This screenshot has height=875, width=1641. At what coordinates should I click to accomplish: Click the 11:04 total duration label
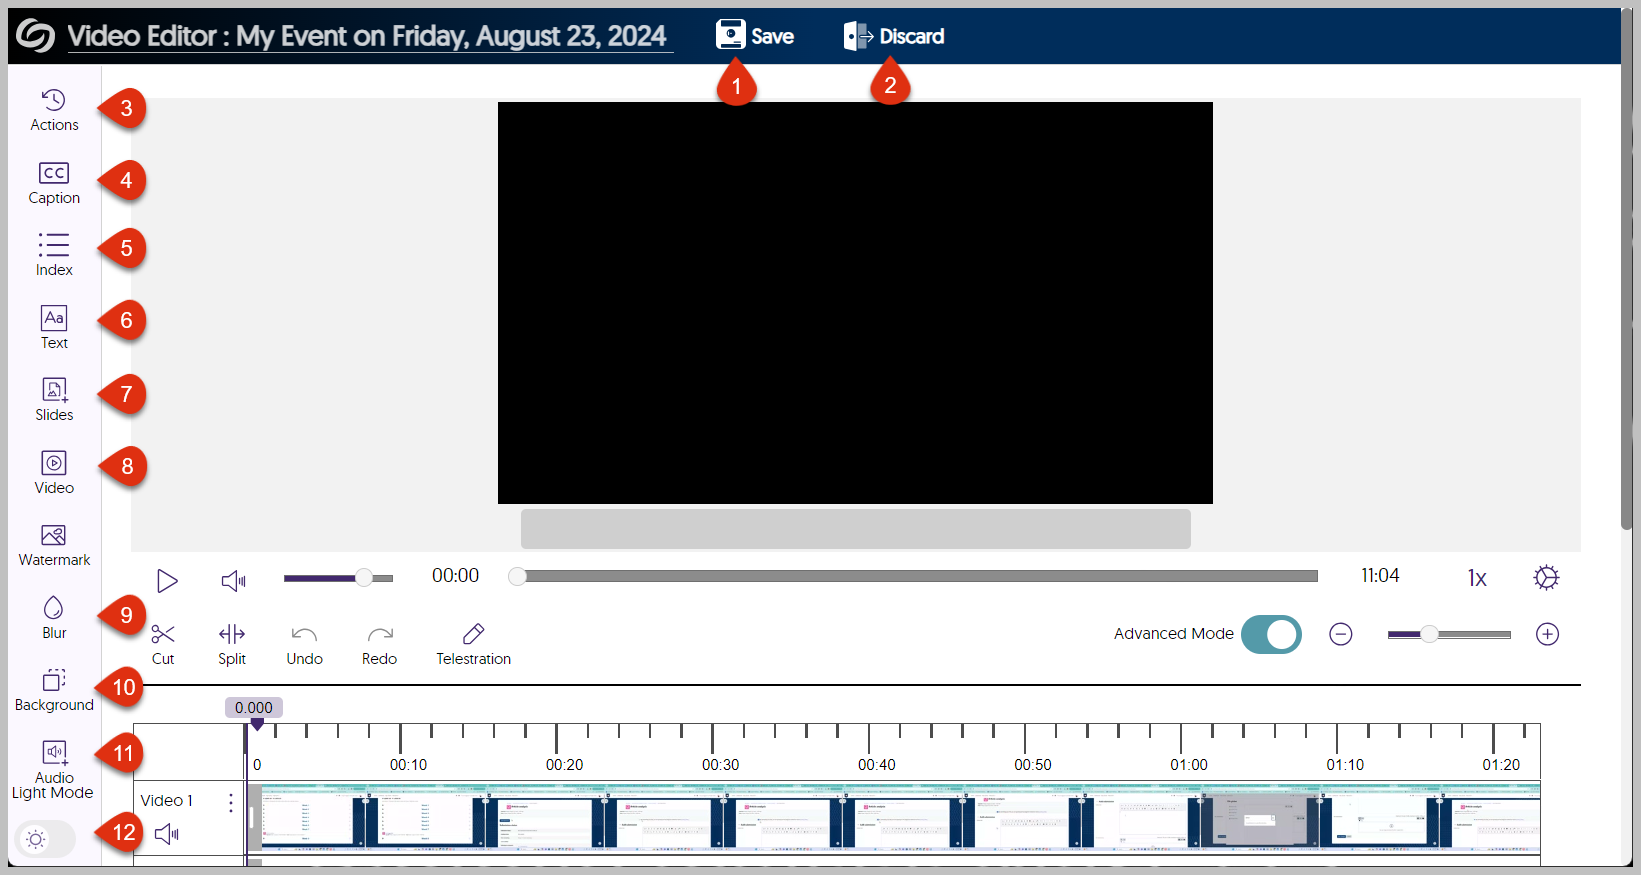pos(1380,575)
